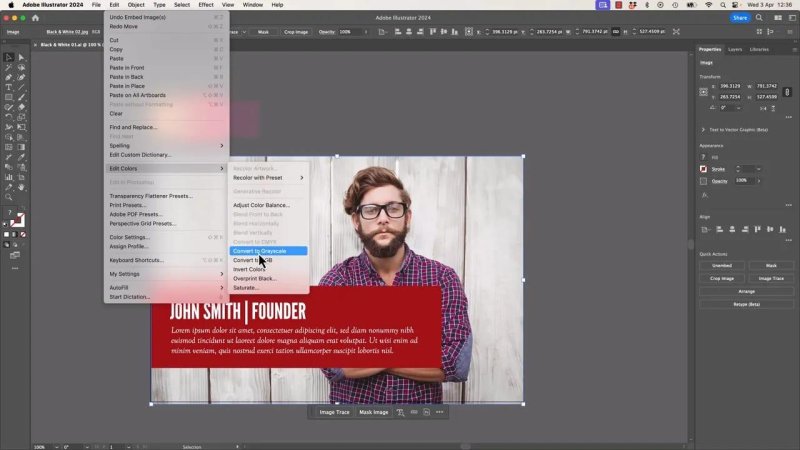Toggle constrain width and height proportions in Properties
The height and width of the screenshot is (450, 800).
point(787,92)
